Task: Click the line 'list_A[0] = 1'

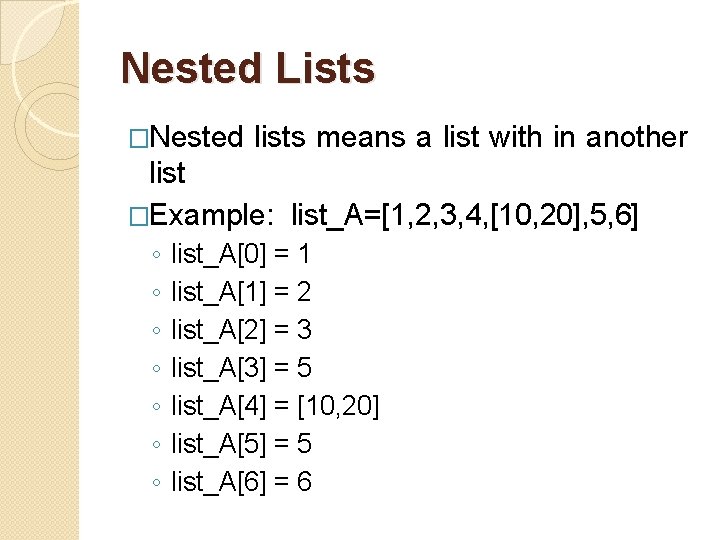Action: (241, 254)
